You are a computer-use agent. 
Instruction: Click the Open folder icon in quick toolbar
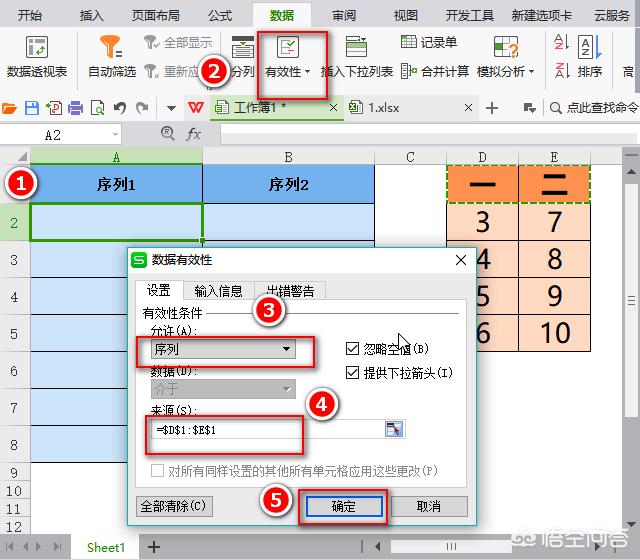pyautogui.click(x=9, y=108)
